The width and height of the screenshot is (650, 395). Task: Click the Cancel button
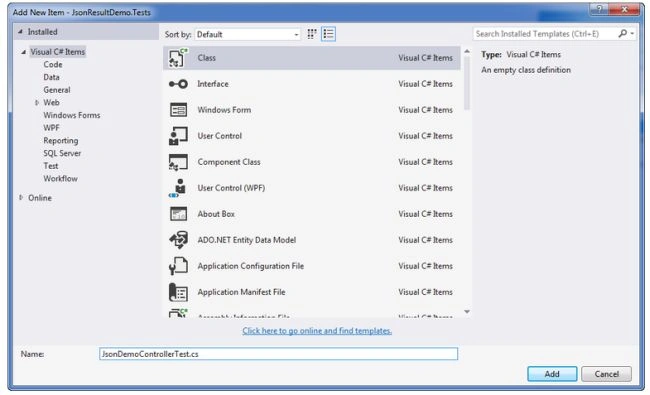coord(606,374)
